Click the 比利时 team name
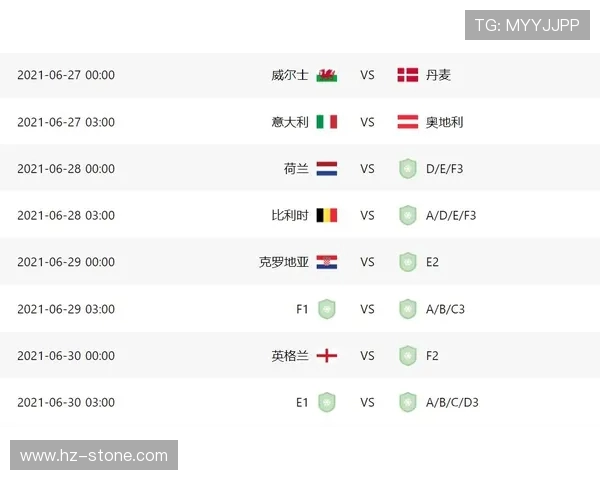This screenshot has height=480, width=600. [x=290, y=215]
